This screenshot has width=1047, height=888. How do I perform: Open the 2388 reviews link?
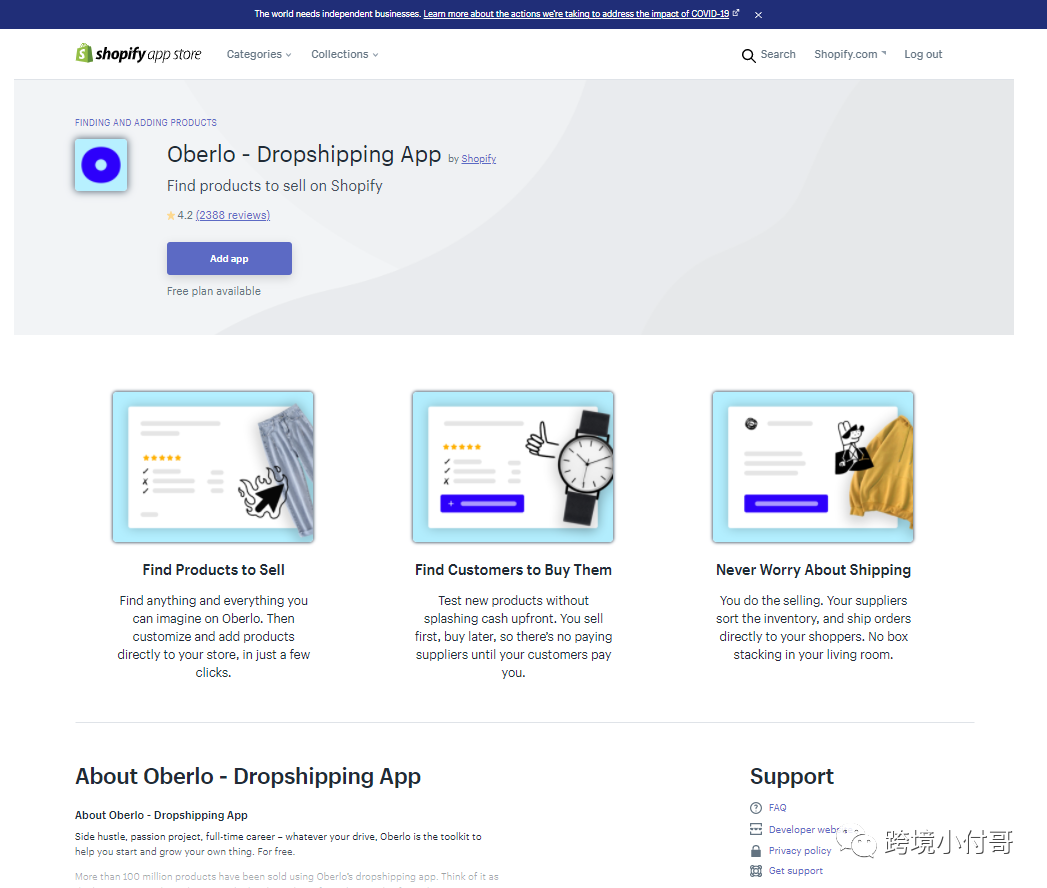(x=233, y=215)
